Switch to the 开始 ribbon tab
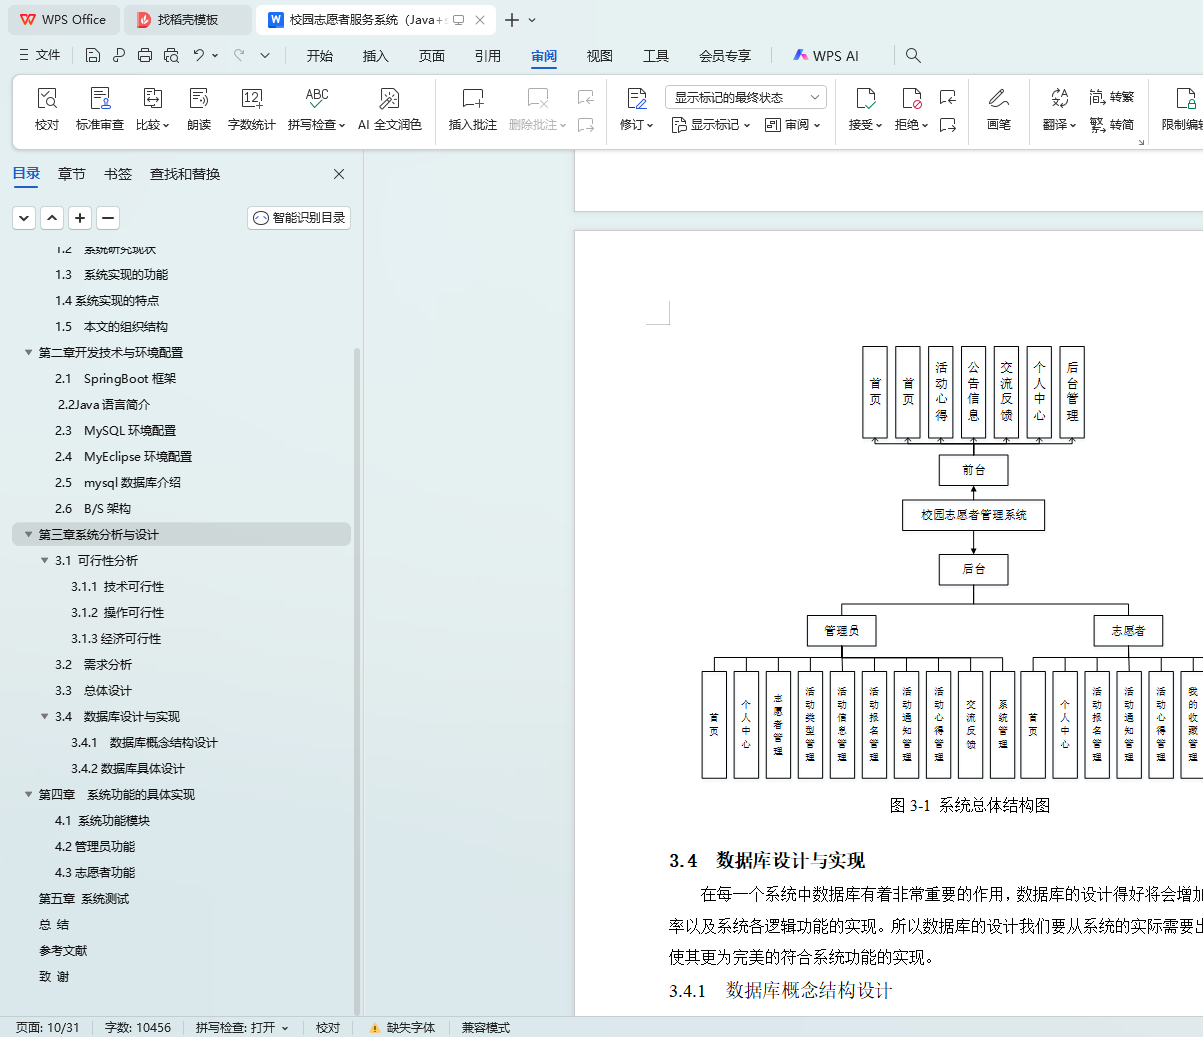 pos(320,56)
